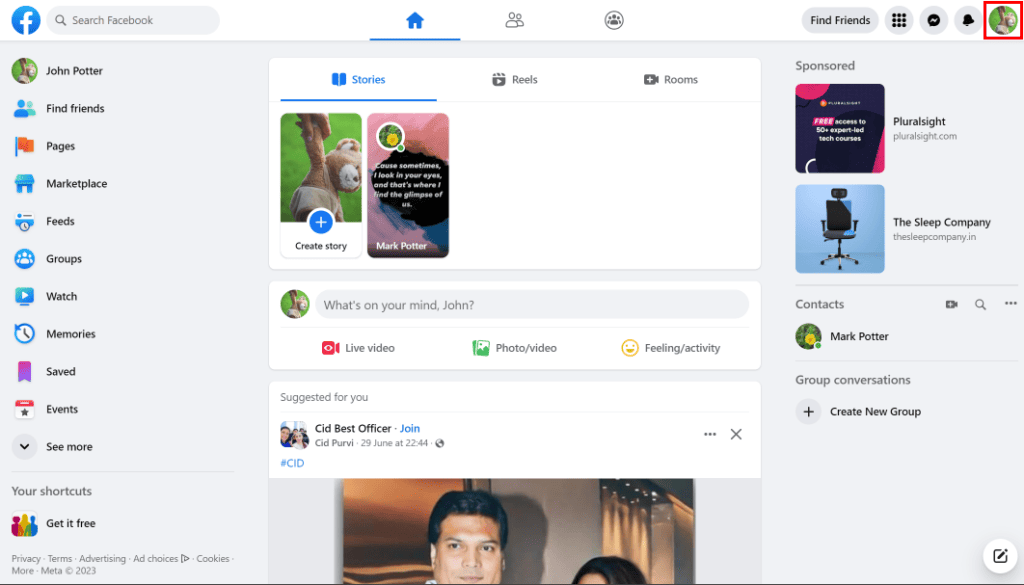Open the #CID hashtag link
The width and height of the screenshot is (1024, 585).
[292, 463]
